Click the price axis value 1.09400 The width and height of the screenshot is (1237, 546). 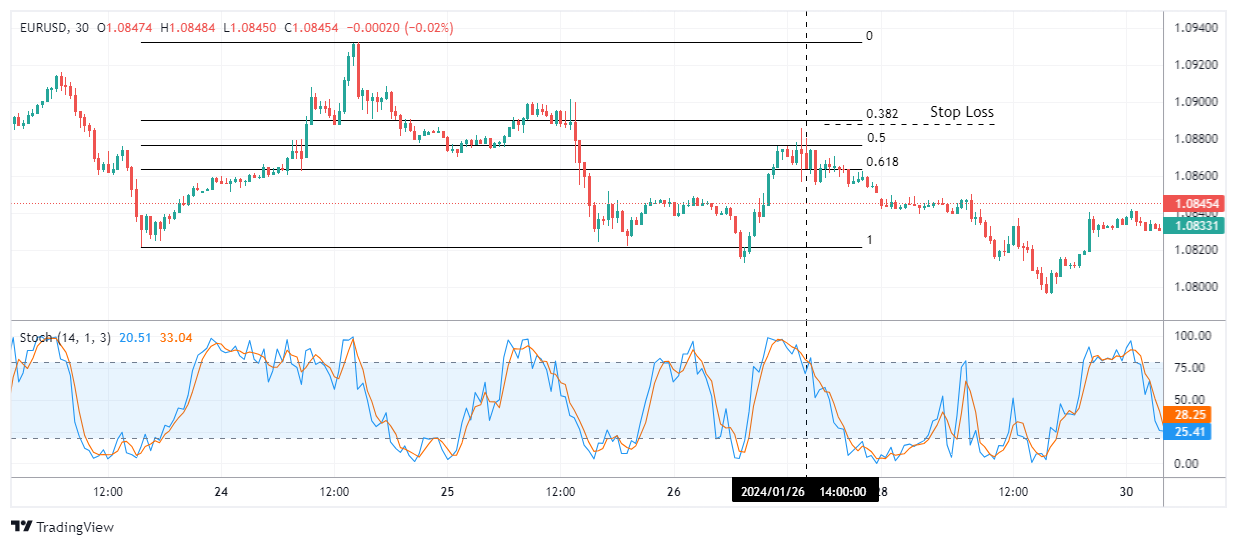[x=1197, y=28]
